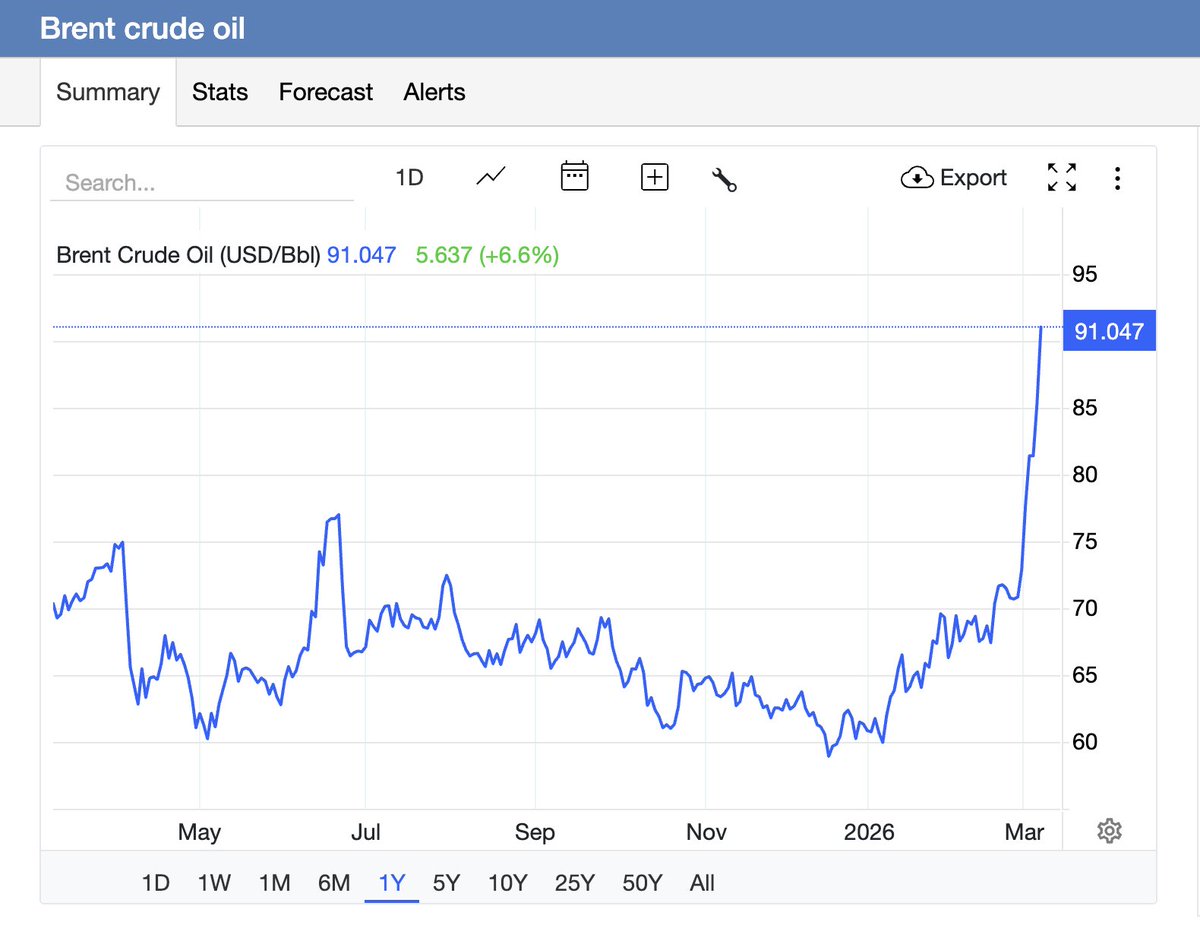The width and height of the screenshot is (1200, 931).
Task: Open the chart type line icon
Action: (x=491, y=177)
